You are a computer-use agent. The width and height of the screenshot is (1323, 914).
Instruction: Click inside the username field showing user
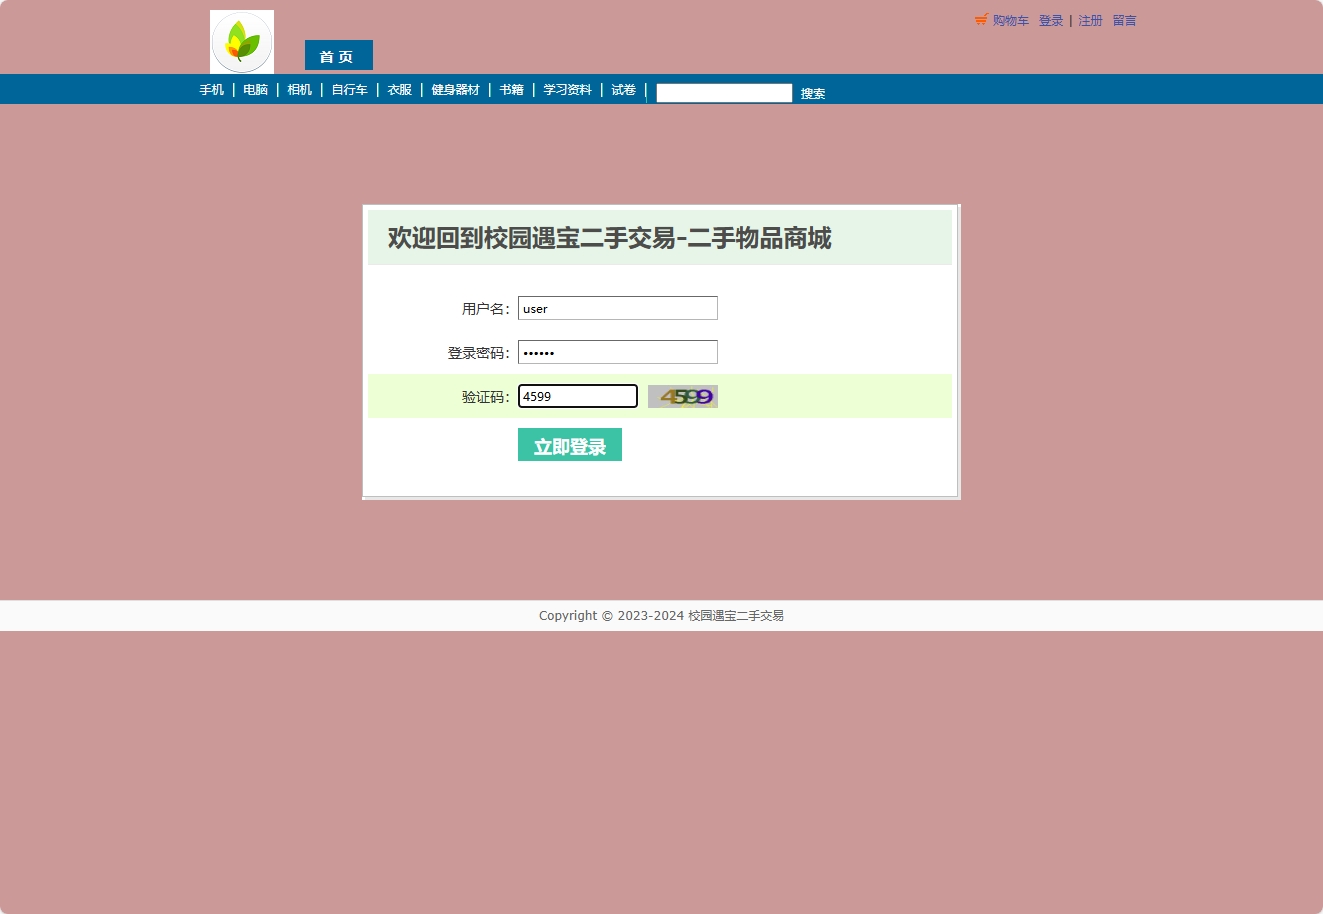coord(617,308)
